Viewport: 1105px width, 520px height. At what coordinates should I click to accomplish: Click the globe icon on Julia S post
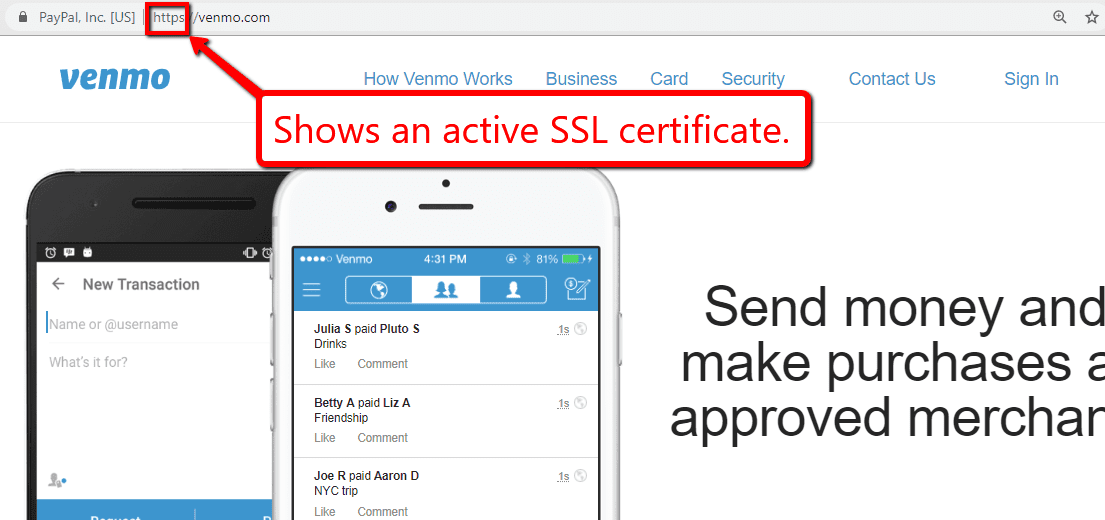pos(581,329)
